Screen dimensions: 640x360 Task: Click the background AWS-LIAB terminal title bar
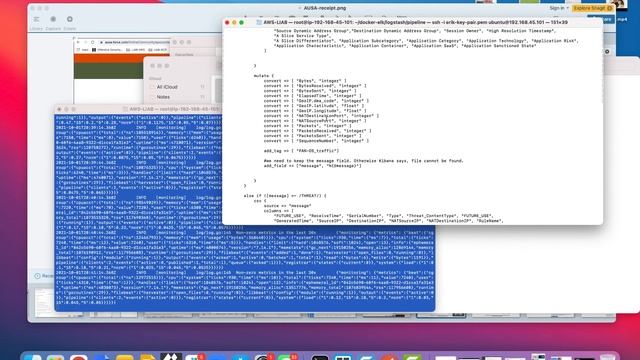[139, 109]
